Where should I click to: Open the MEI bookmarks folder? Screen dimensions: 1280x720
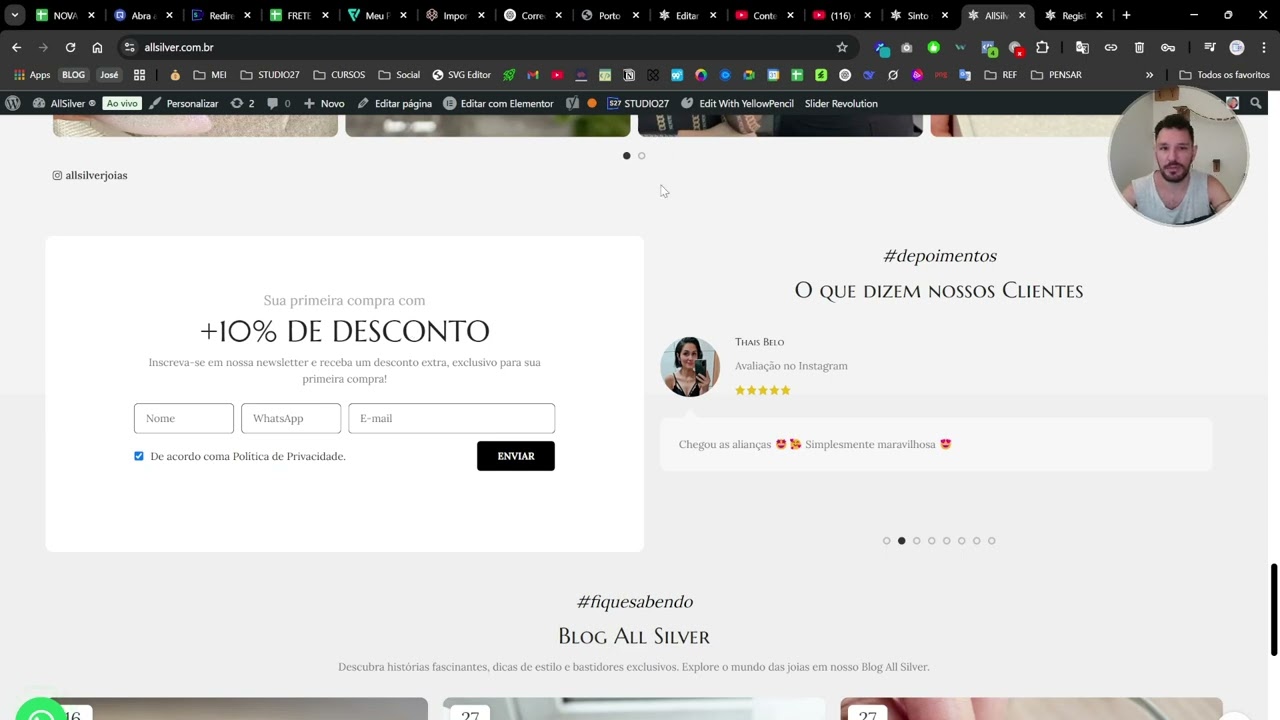[210, 75]
